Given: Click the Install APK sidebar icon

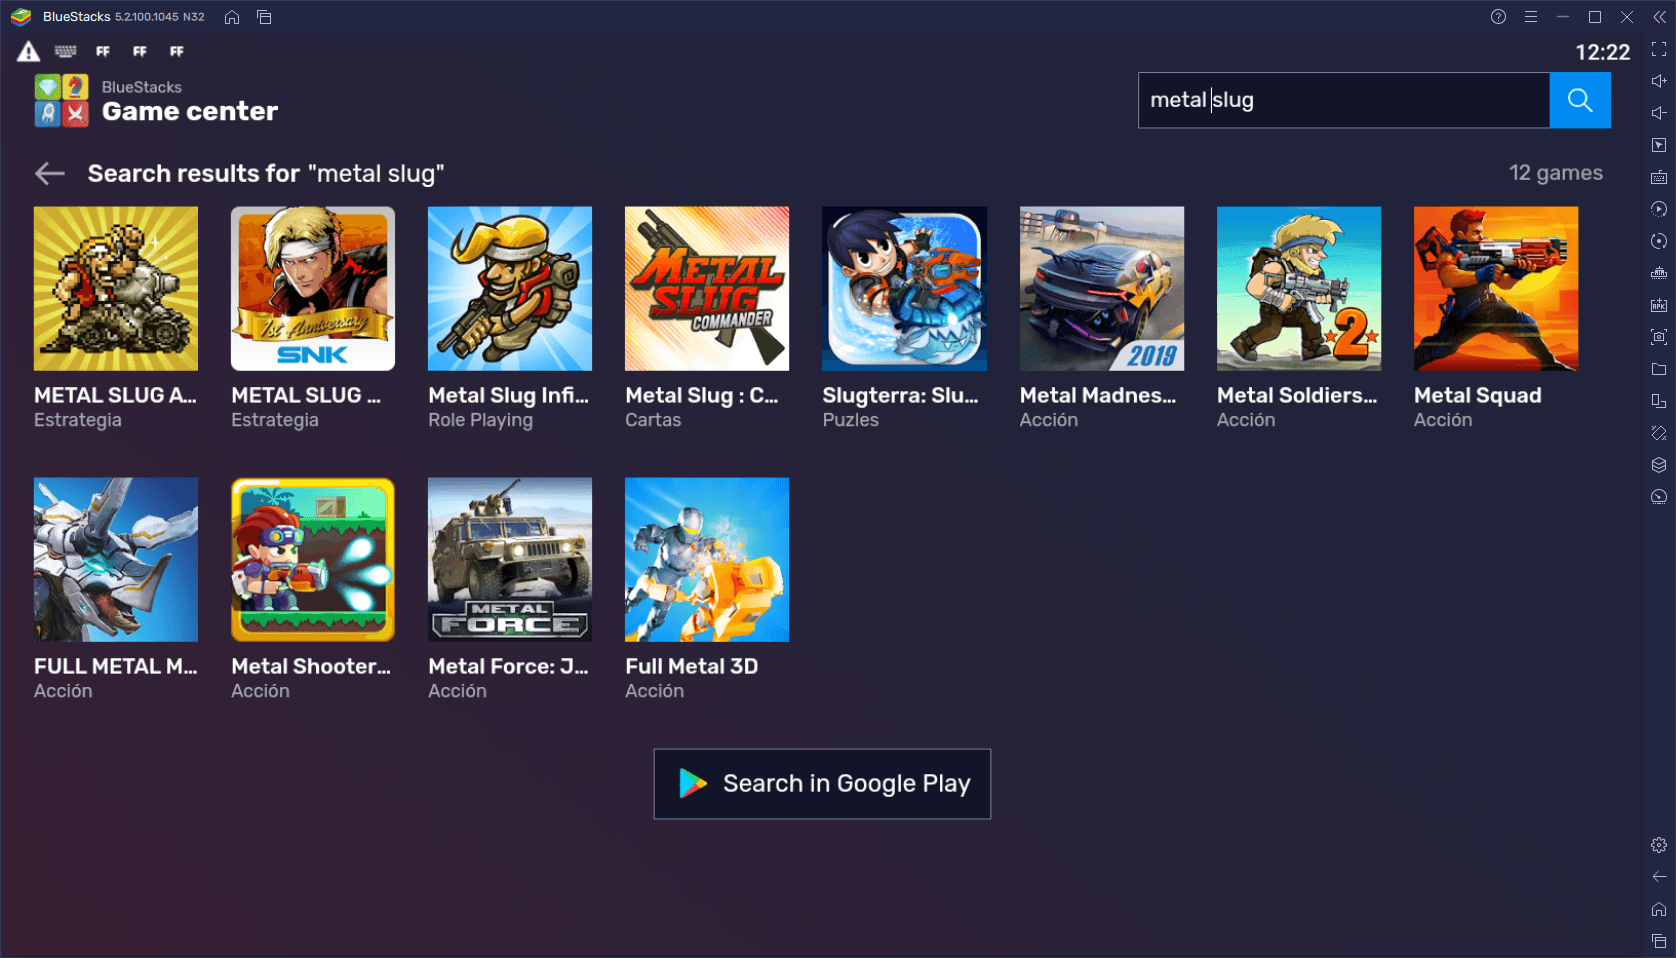Looking at the screenshot, I should coord(1659,305).
